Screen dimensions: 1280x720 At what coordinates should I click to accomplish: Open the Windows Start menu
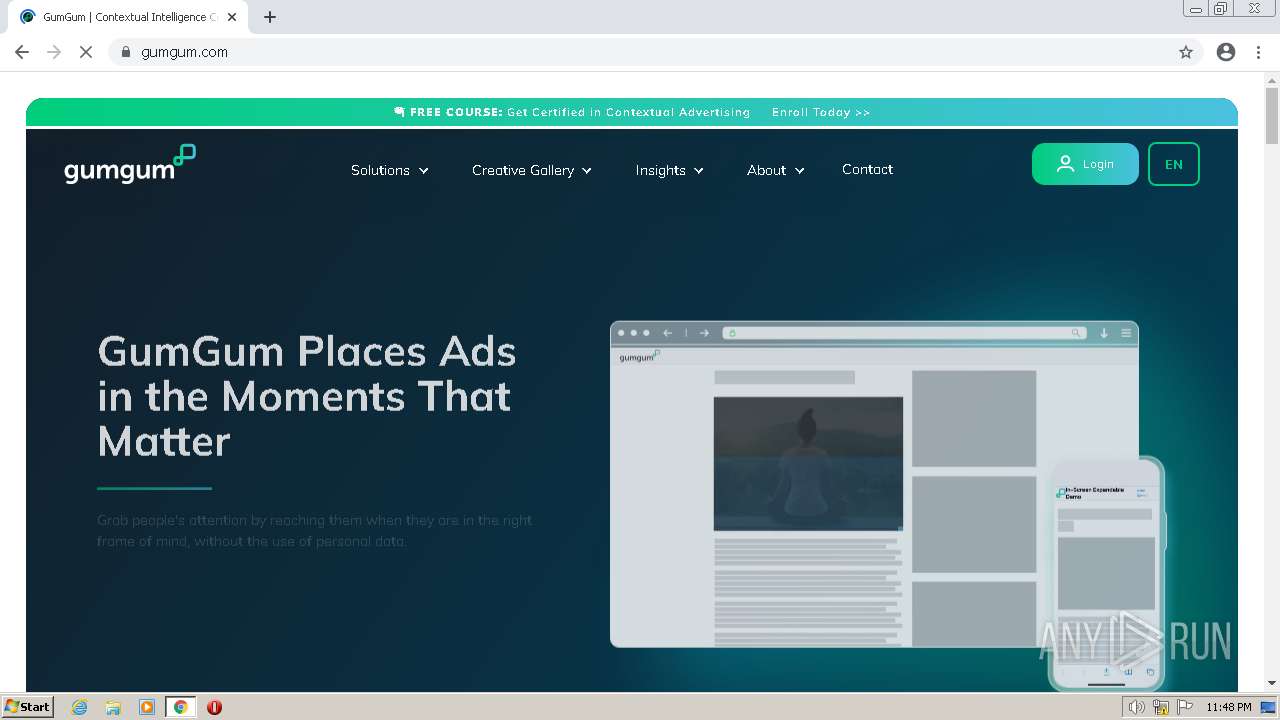pos(28,707)
